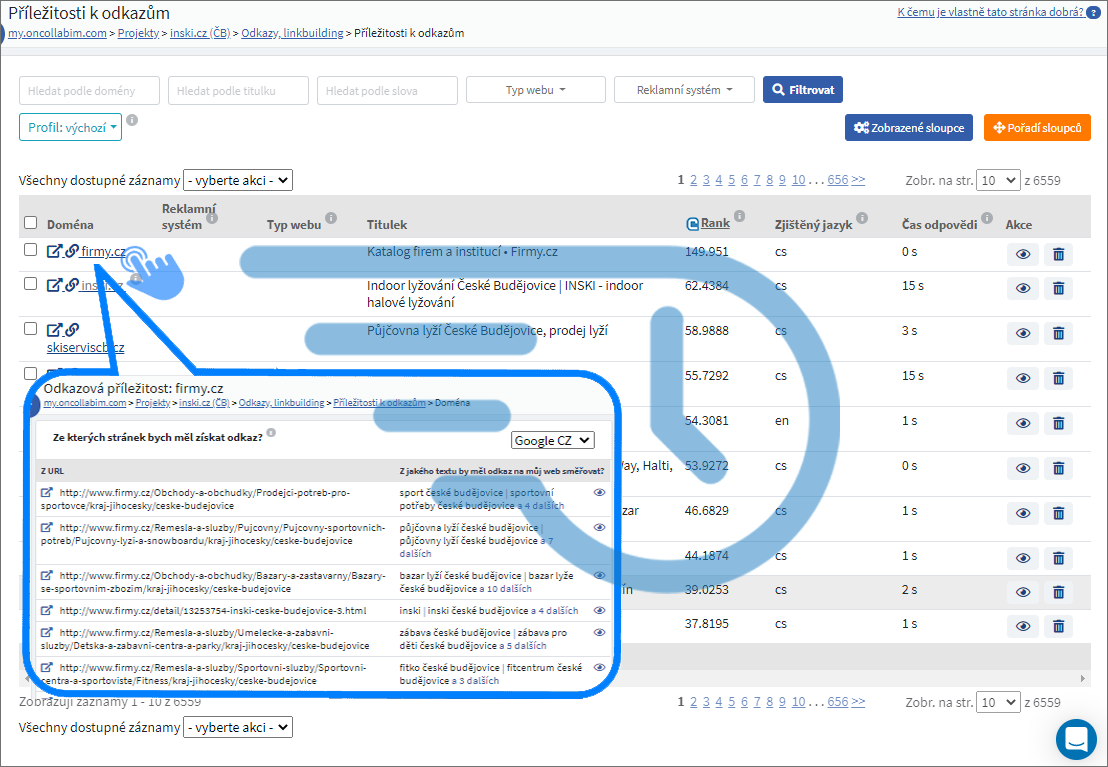Click the 'Hledat podle slova' input
Screen dimensions: 1108x767
pos(387,90)
